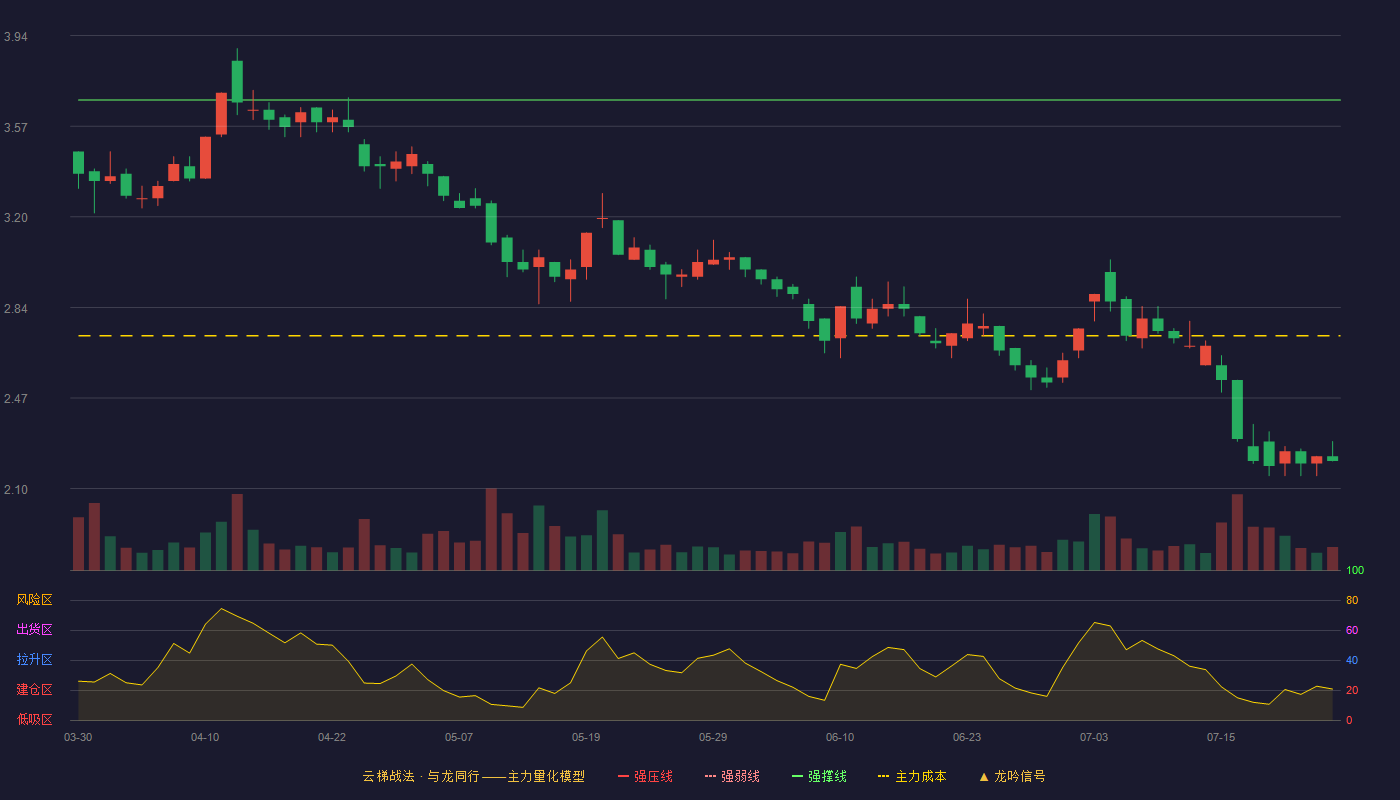
Task: Select the 低吸区 zone label
Action: point(34,720)
